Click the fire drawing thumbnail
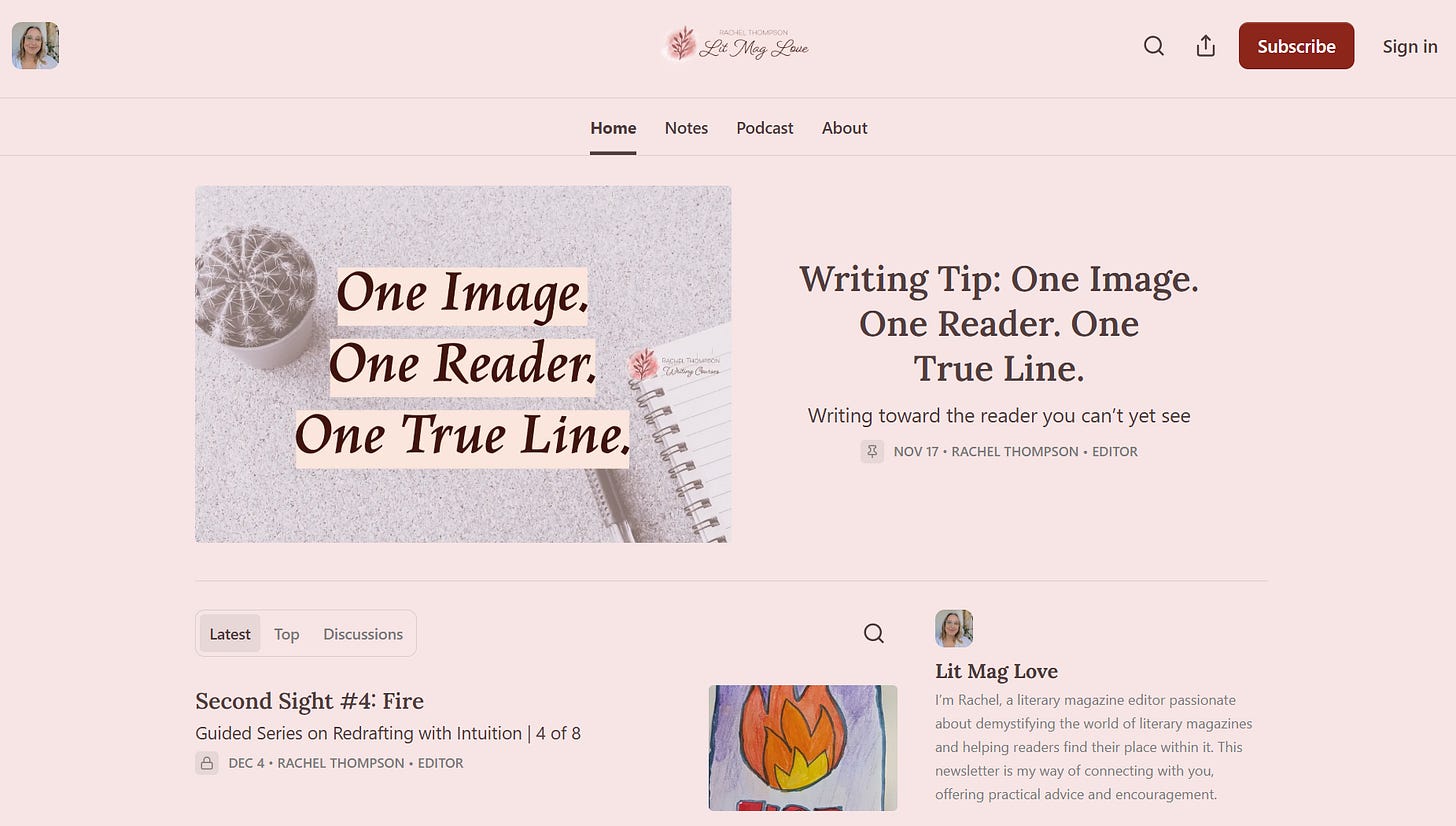Image resolution: width=1456 pixels, height=826 pixels. [803, 748]
